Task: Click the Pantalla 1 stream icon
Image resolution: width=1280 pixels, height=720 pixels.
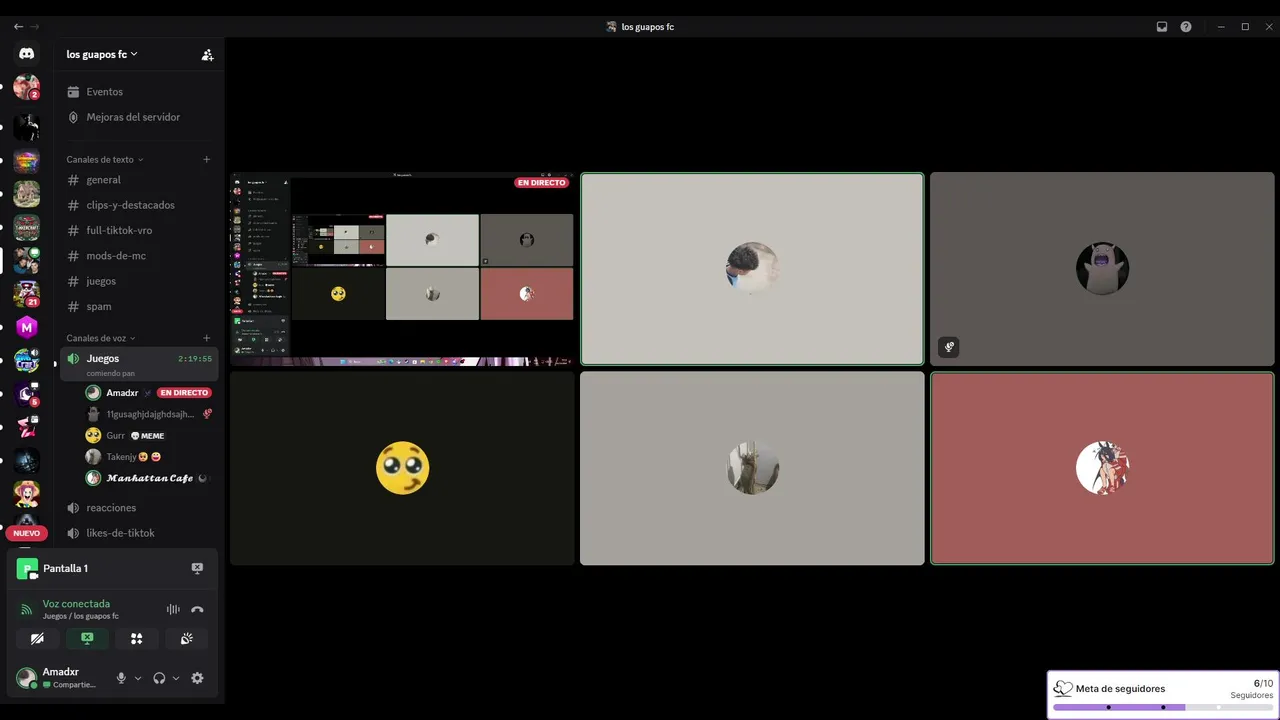Action: click(x=27, y=568)
